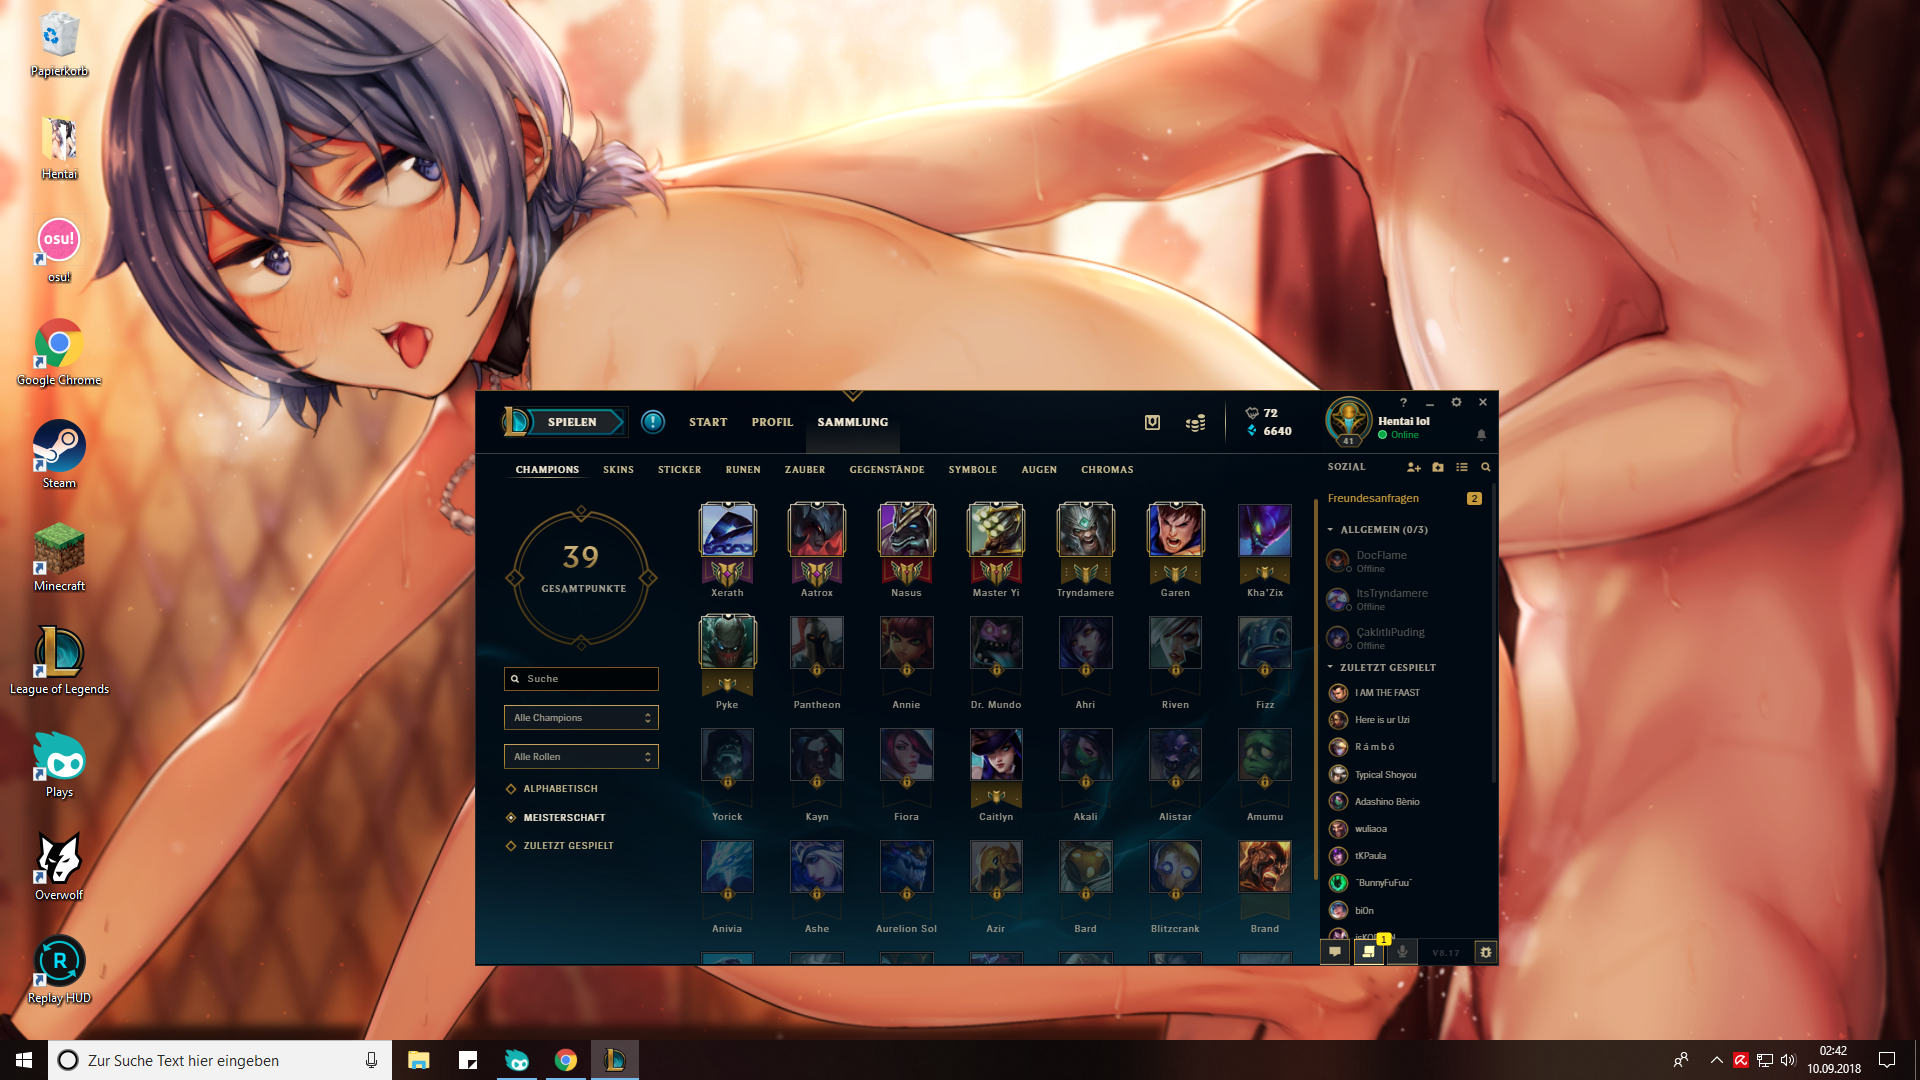The height and width of the screenshot is (1080, 1920).
Task: Click the SPIELEN play button
Action: point(572,422)
